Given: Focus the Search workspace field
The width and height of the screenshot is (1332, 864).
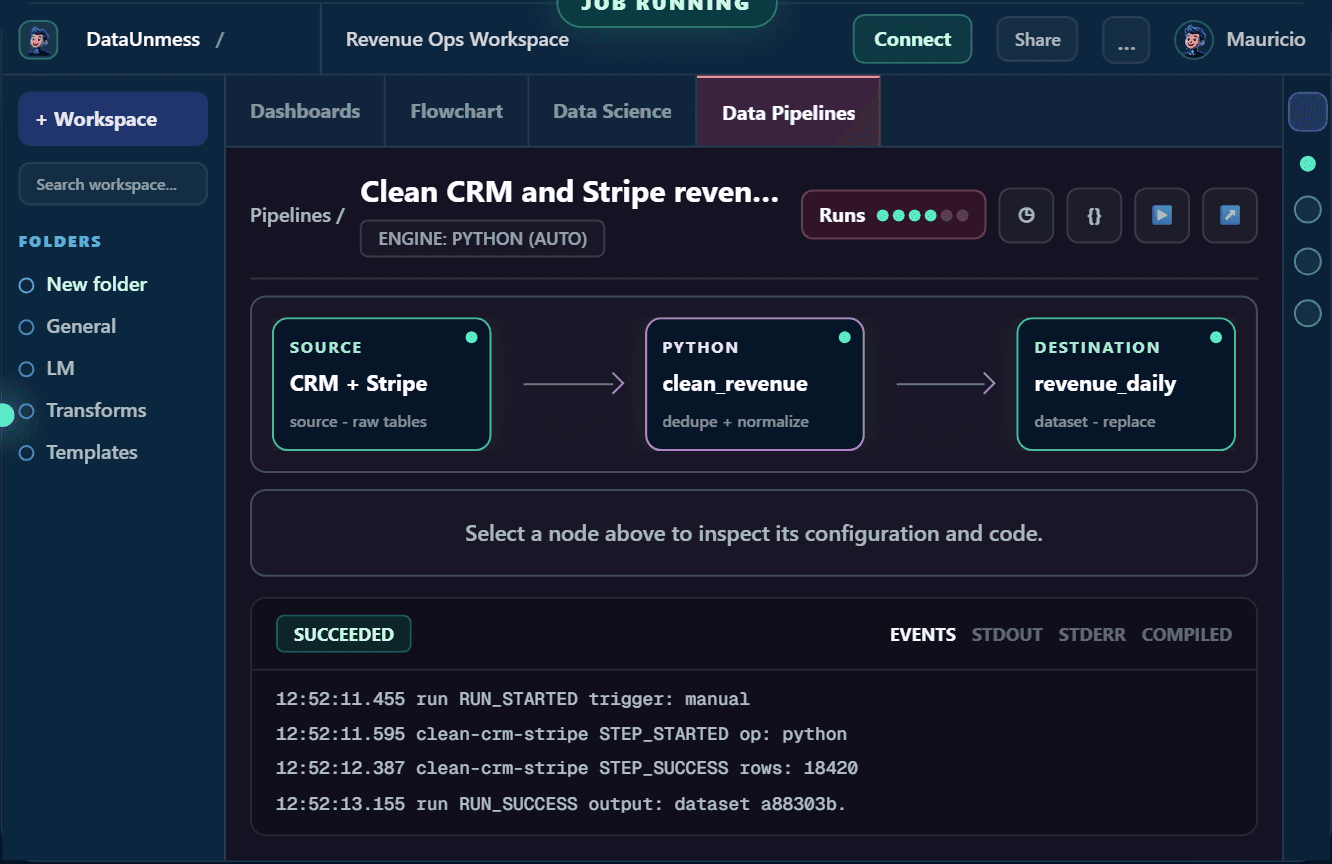Looking at the screenshot, I should [x=113, y=184].
